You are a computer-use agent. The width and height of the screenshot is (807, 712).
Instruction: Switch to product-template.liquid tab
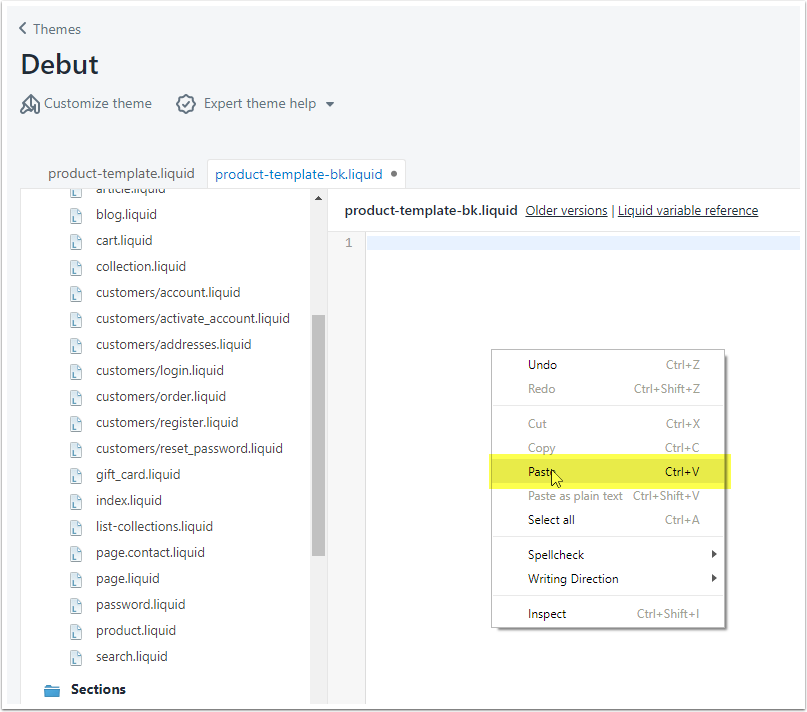pos(121,173)
